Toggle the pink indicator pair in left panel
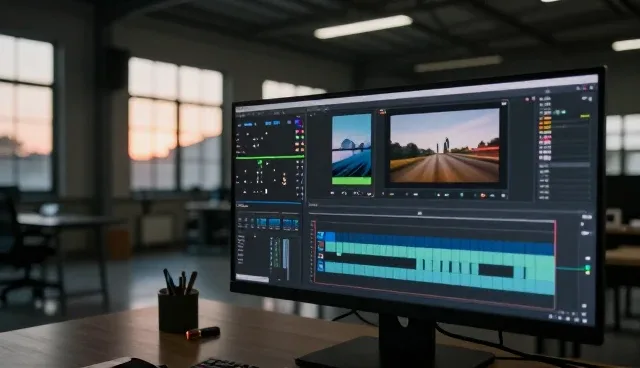 click(x=300, y=132)
